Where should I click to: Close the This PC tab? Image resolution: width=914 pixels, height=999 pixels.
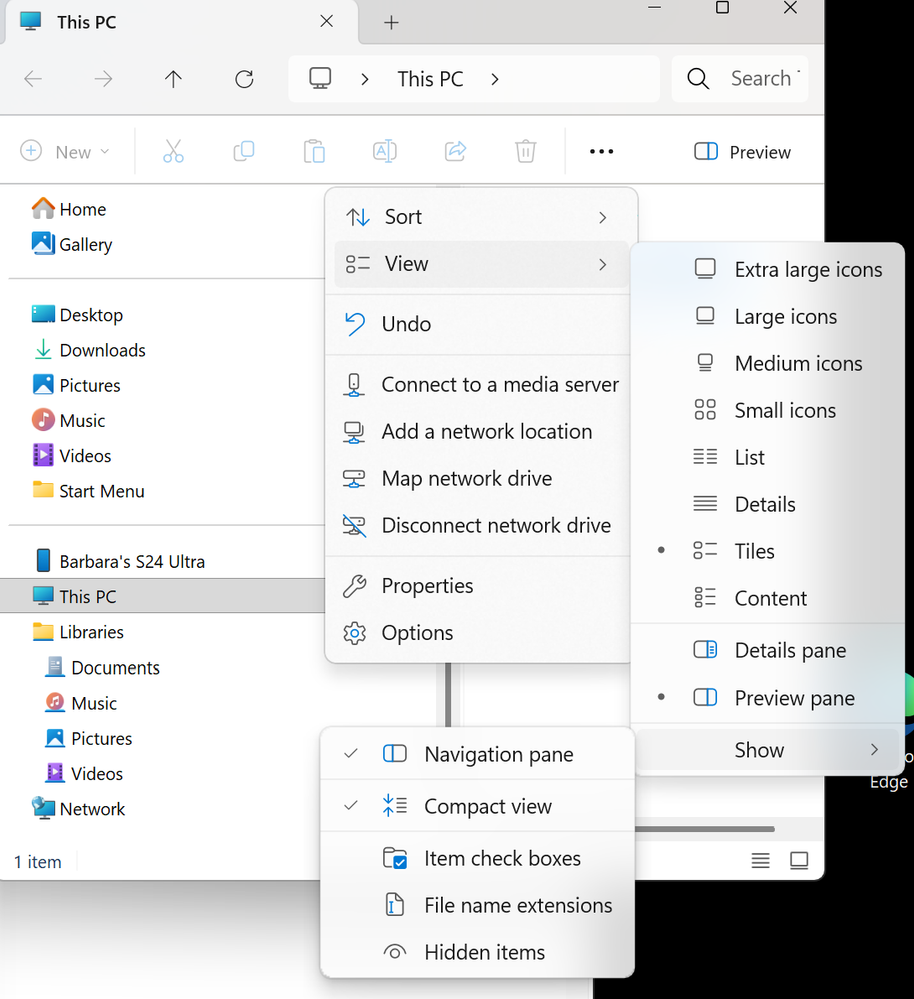pyautogui.click(x=326, y=22)
